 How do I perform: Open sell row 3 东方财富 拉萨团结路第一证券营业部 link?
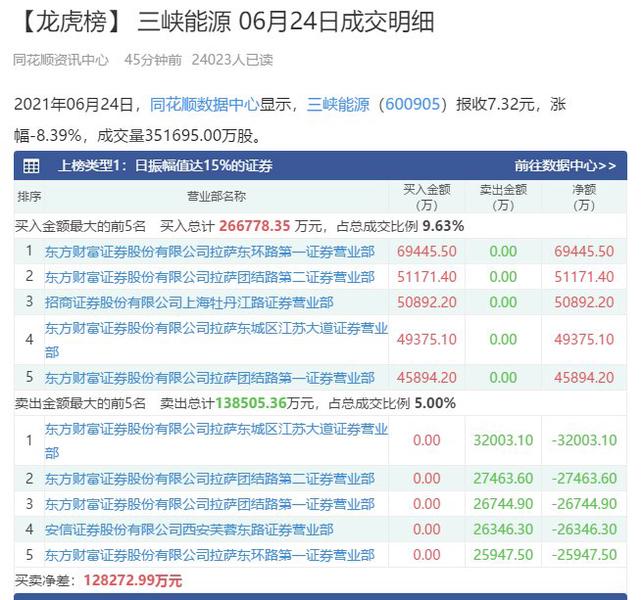coord(210,504)
